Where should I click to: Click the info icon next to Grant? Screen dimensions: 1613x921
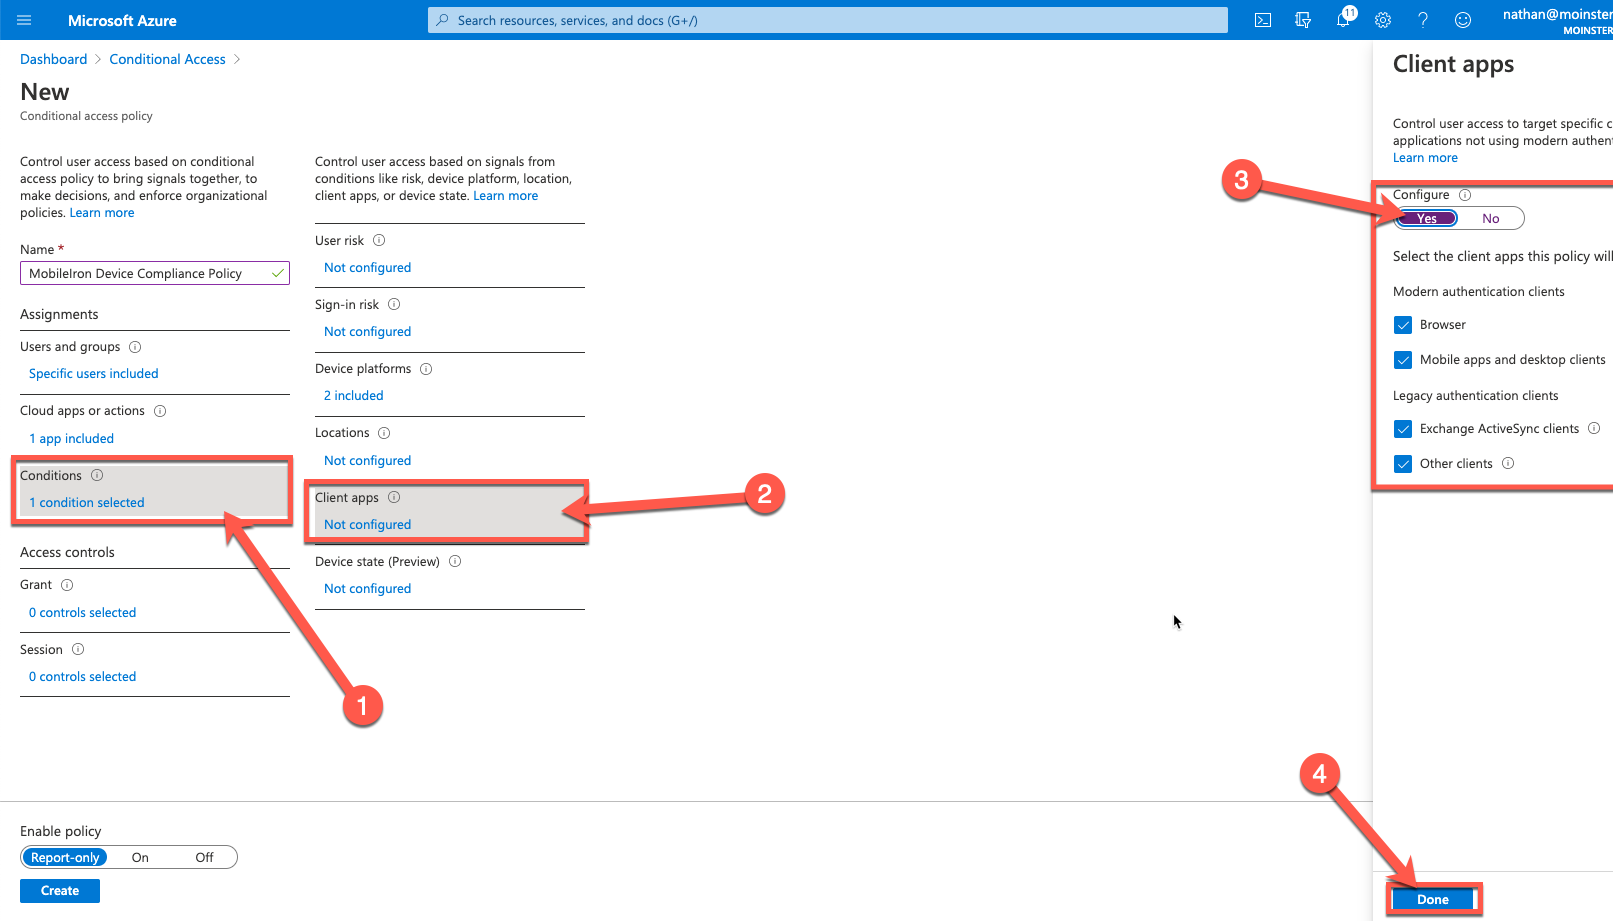[67, 584]
